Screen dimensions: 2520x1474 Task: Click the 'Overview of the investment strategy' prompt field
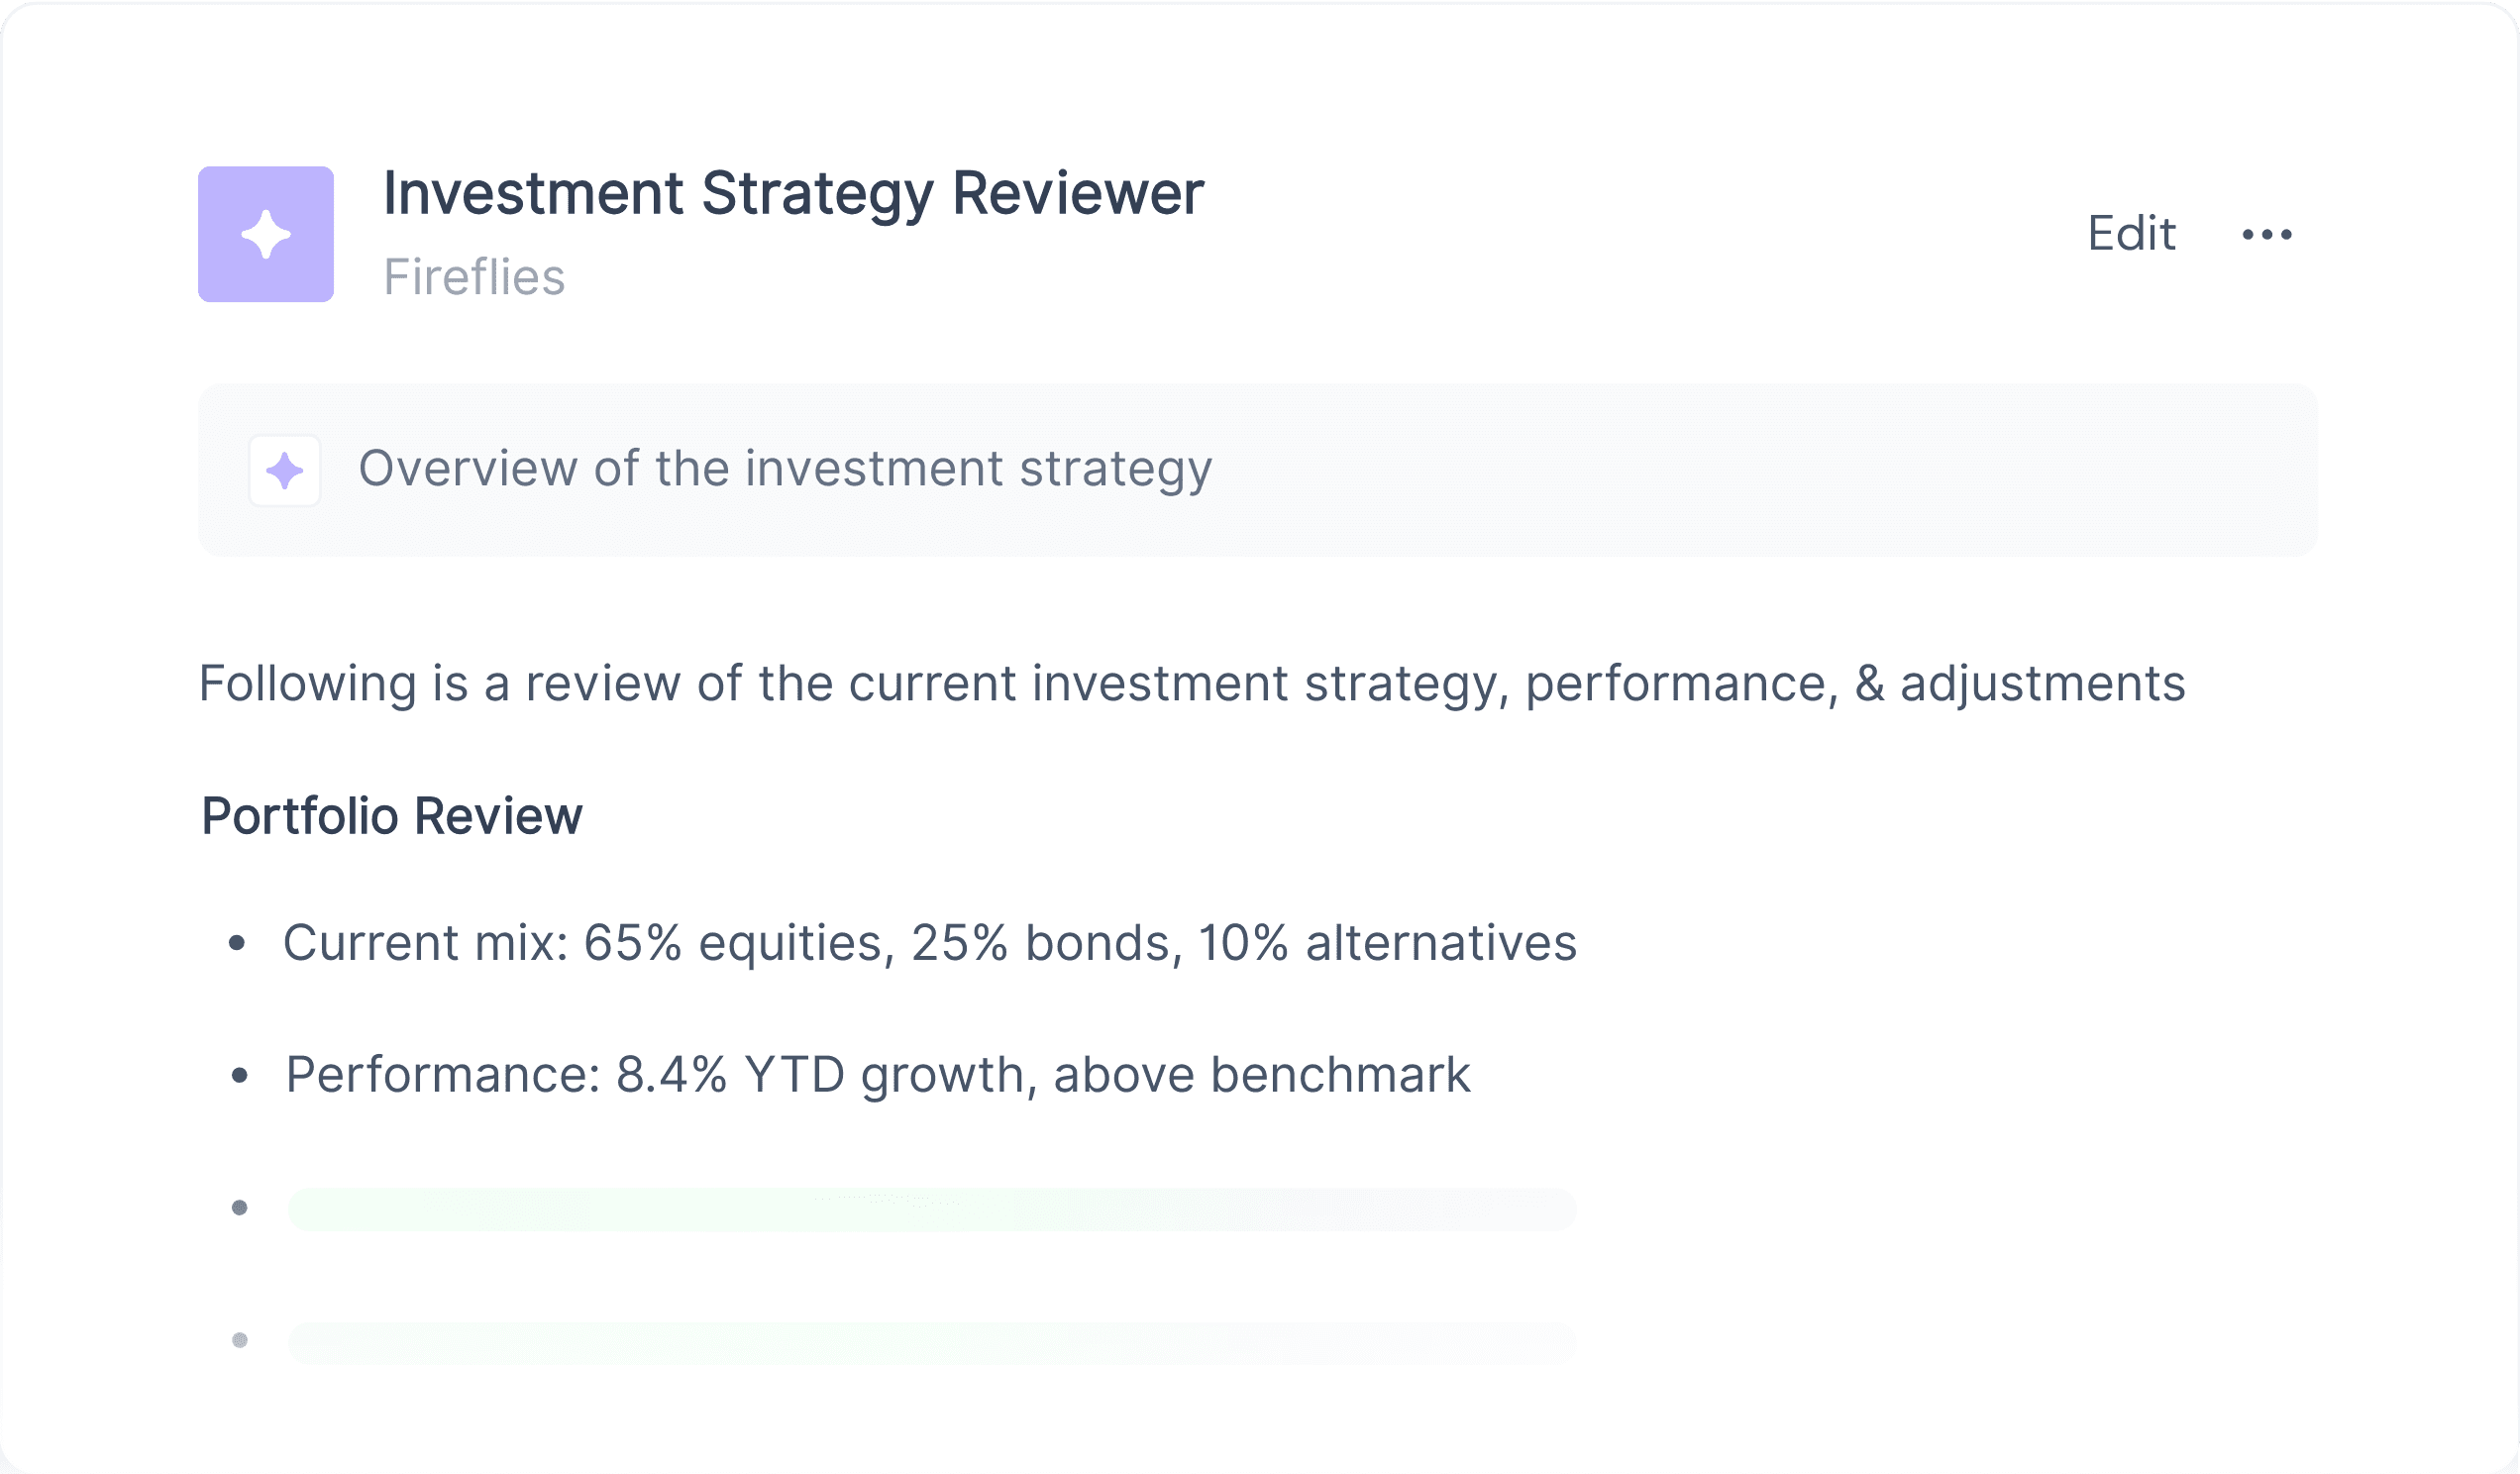pos(1258,470)
